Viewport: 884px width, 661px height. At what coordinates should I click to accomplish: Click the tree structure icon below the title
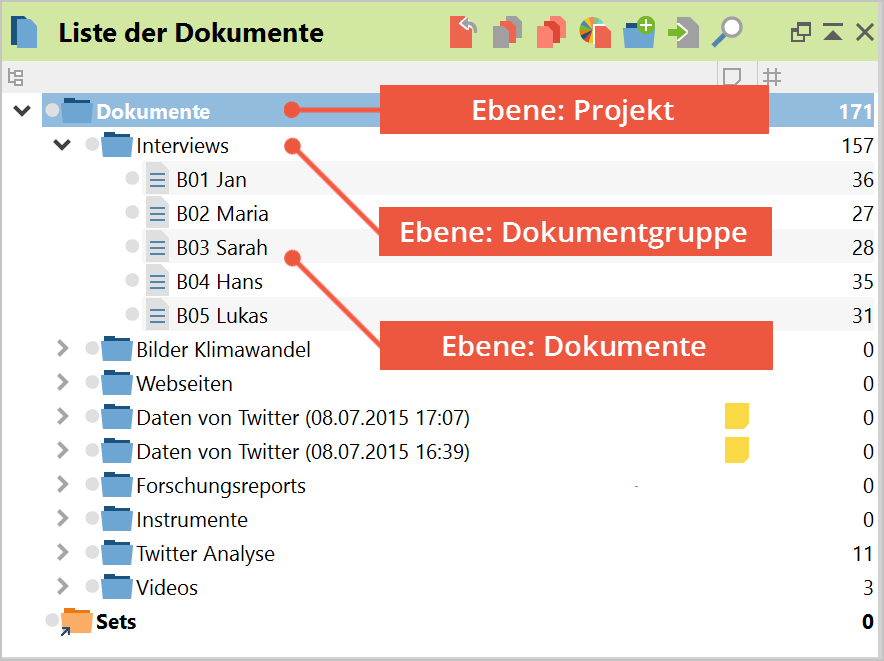pyautogui.click(x=16, y=77)
